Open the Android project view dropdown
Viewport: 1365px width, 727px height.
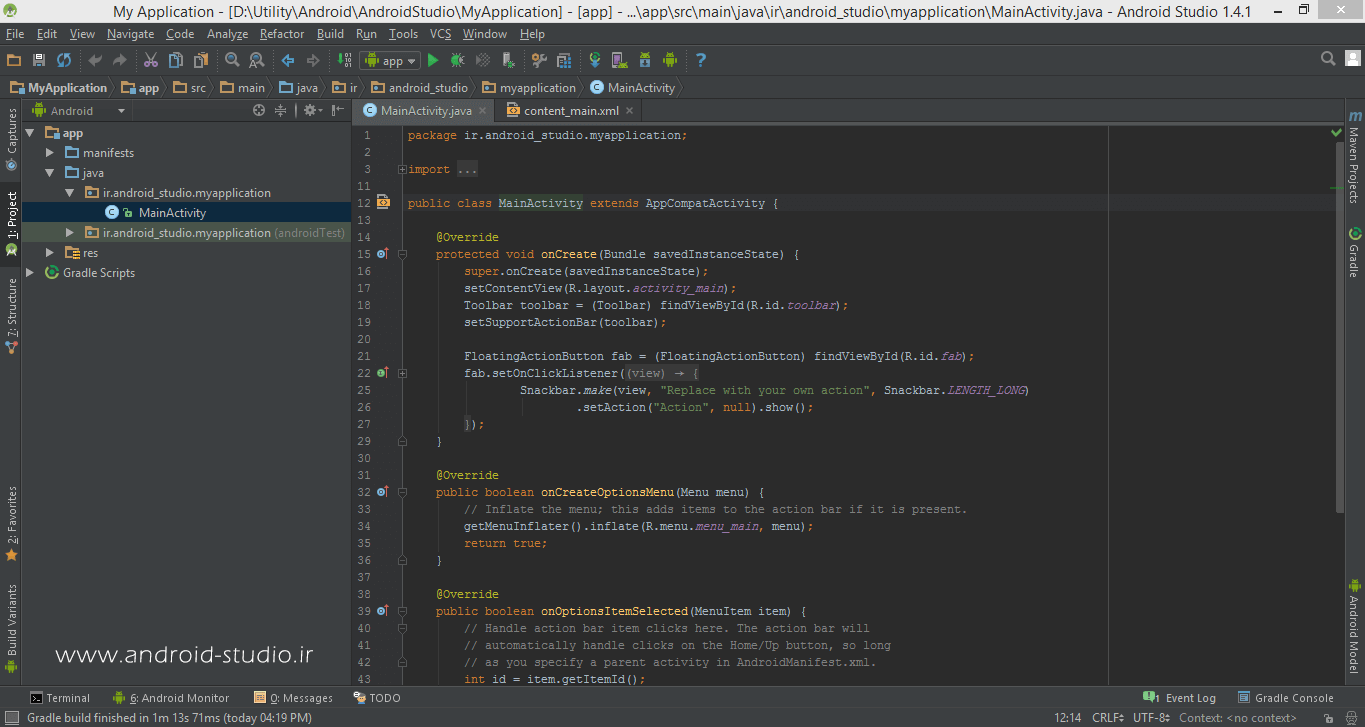pos(79,111)
